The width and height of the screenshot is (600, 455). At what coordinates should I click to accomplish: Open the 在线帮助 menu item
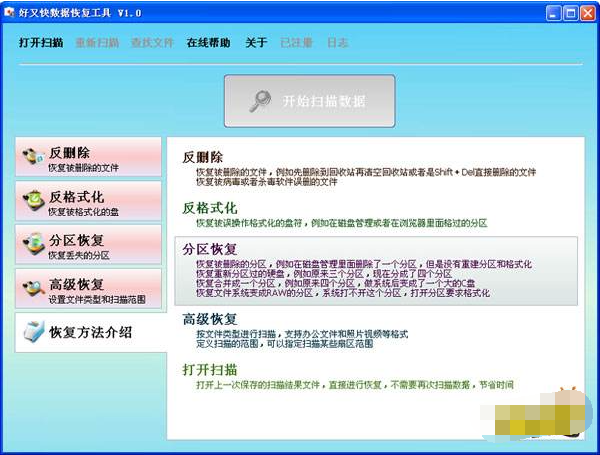[208, 43]
